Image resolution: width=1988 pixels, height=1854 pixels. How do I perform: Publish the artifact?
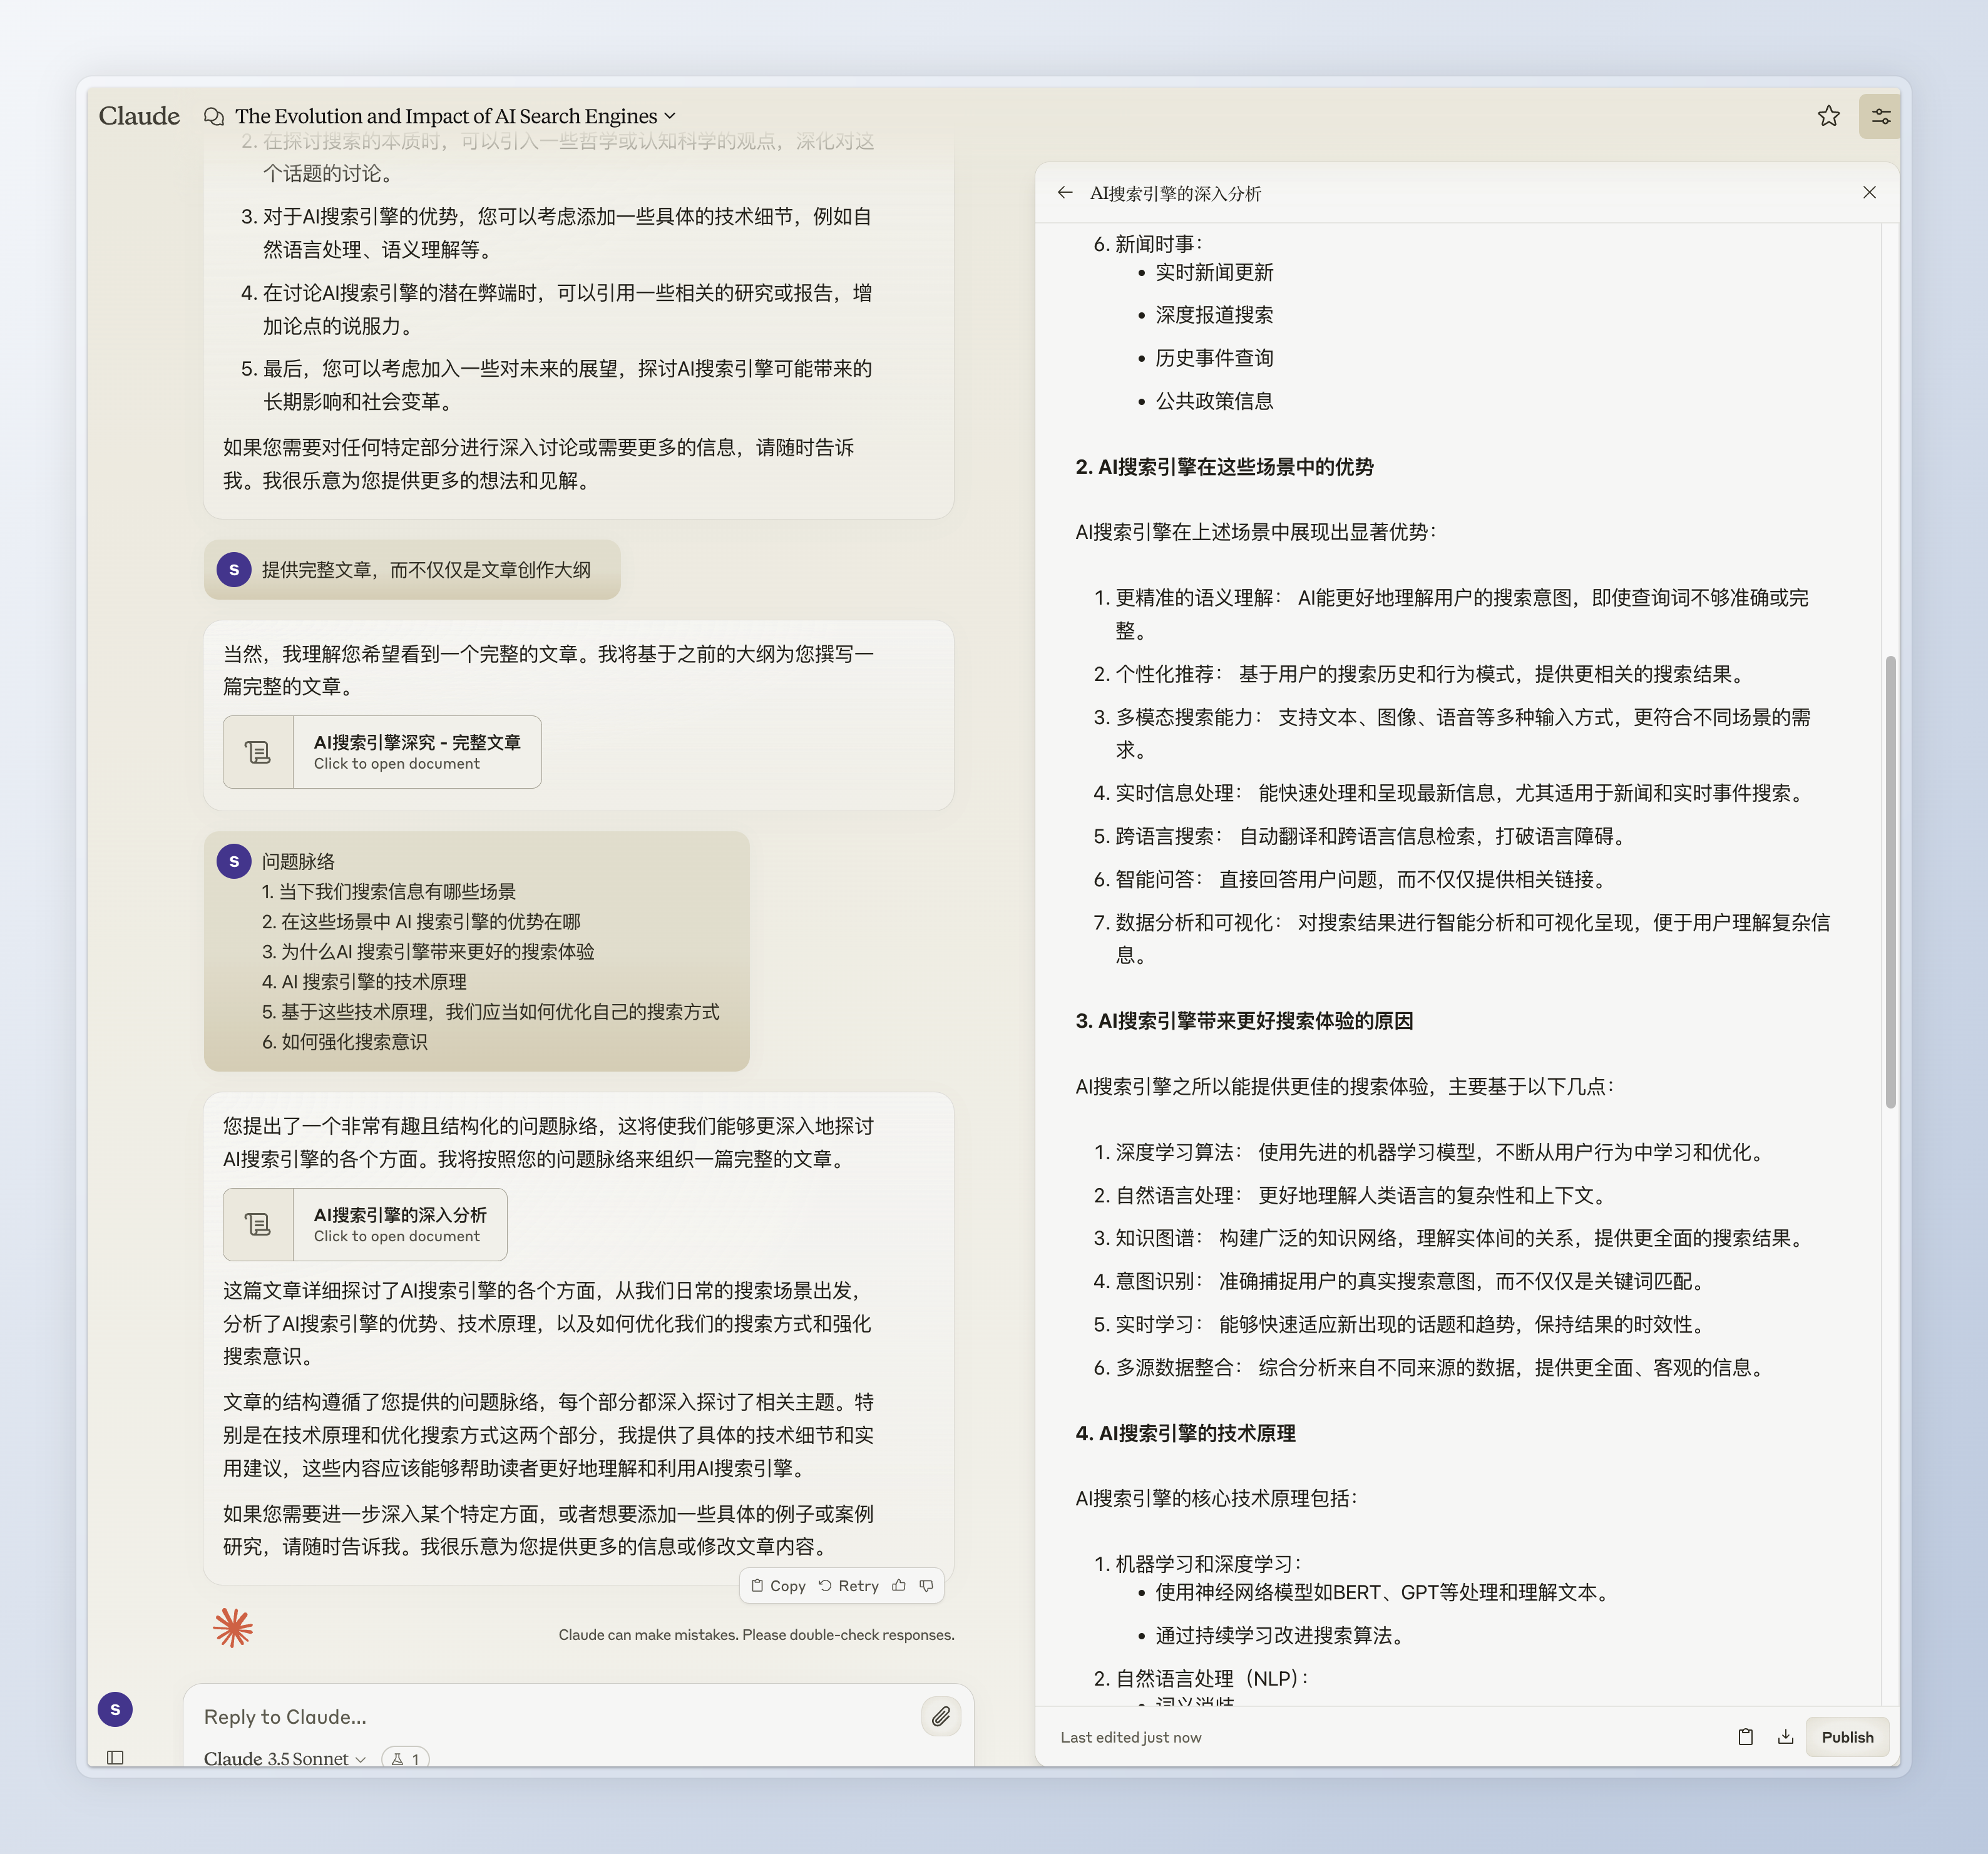[1847, 1737]
